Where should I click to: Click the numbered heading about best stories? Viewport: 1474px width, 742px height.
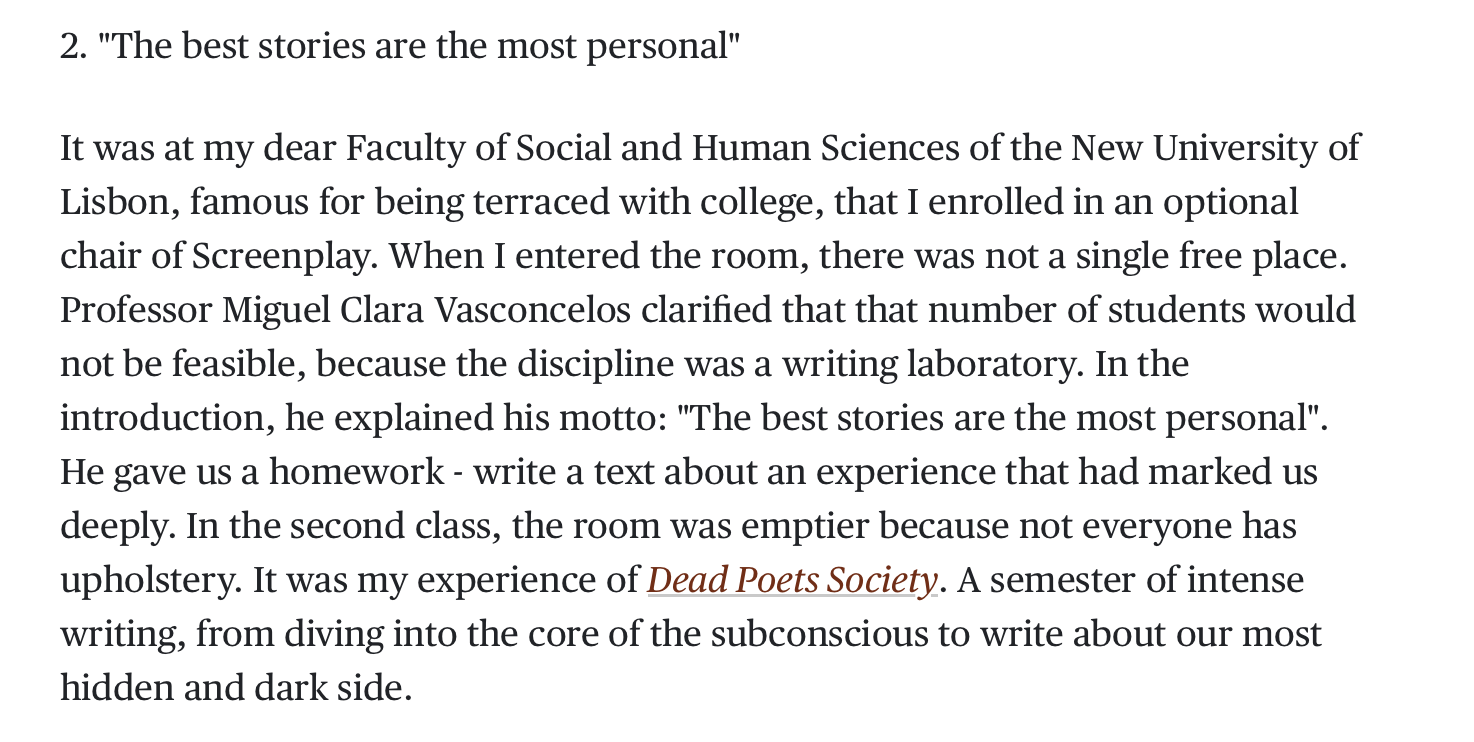click(x=400, y=47)
